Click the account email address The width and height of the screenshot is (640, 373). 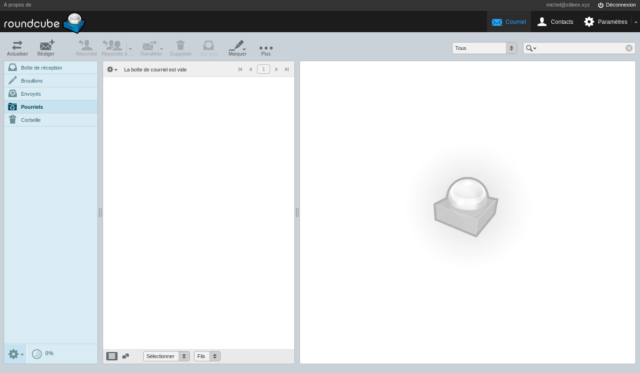click(567, 5)
